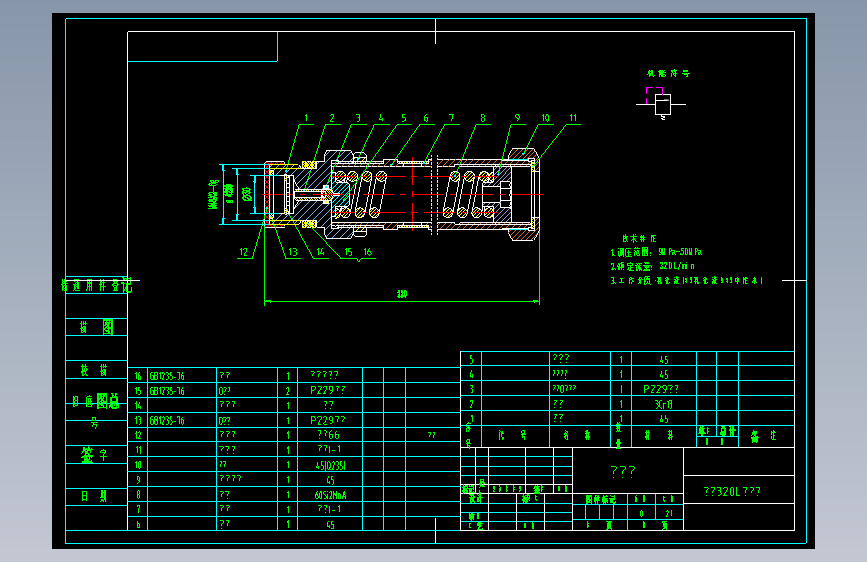Click '????' name cell in row 9
This screenshot has height=562, width=867.
click(x=230, y=478)
